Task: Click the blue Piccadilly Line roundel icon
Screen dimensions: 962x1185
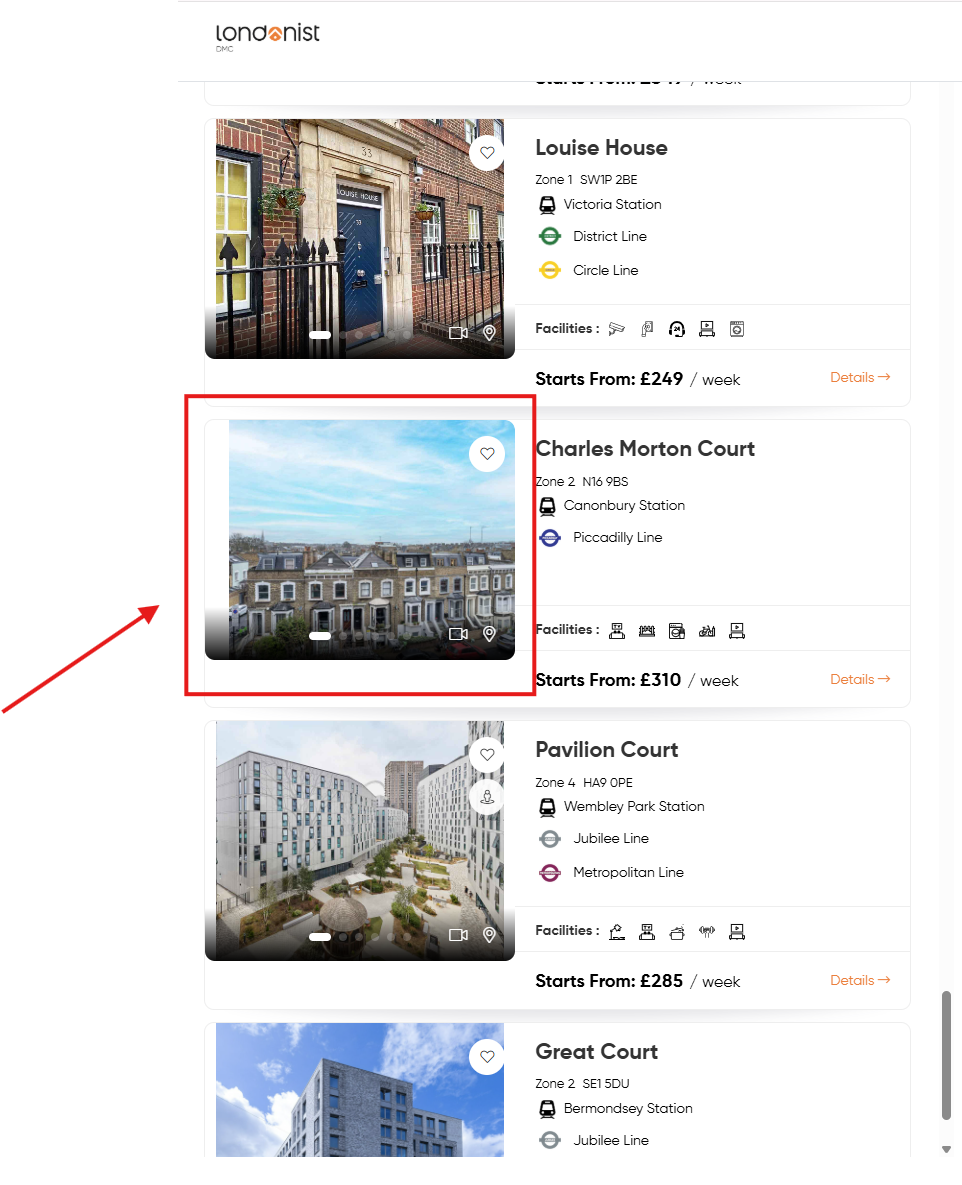Action: (550, 537)
